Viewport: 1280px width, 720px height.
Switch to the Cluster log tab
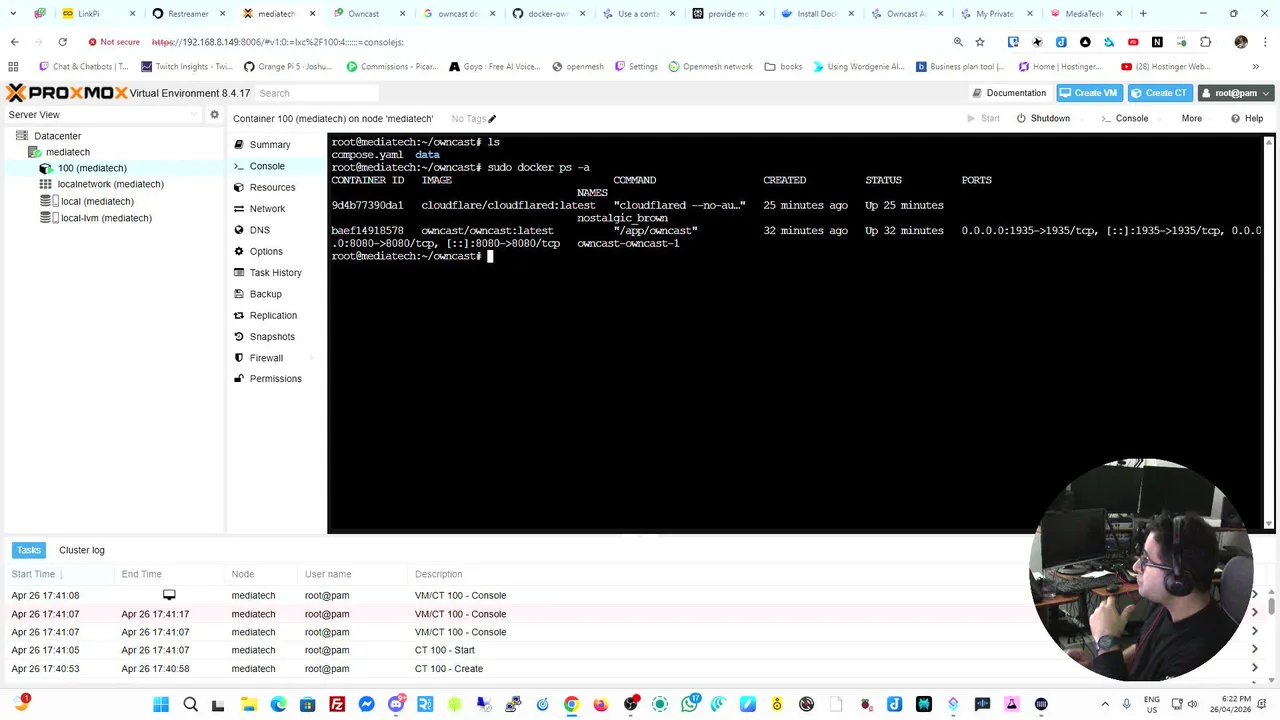coord(82,550)
